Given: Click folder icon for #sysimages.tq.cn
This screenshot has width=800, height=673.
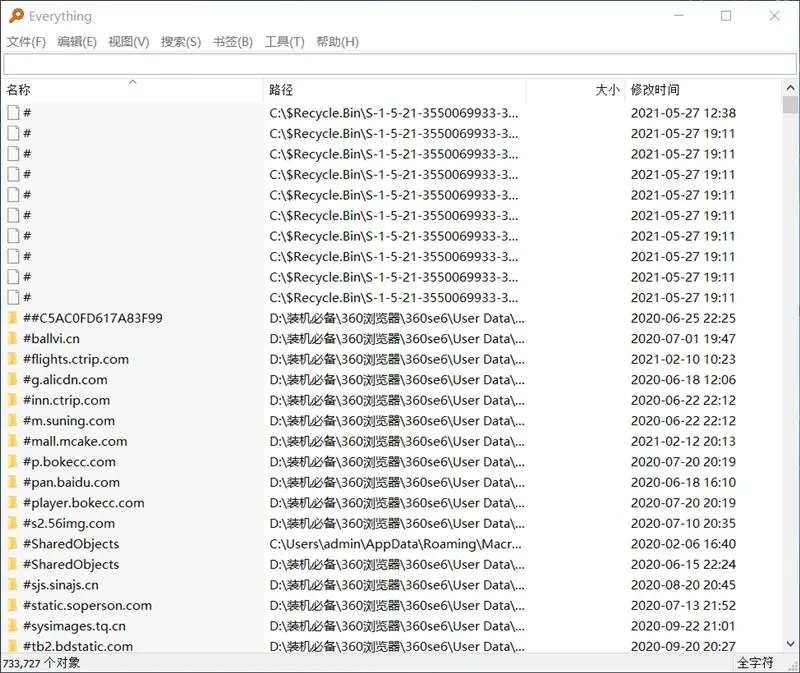Looking at the screenshot, I should (13, 626).
